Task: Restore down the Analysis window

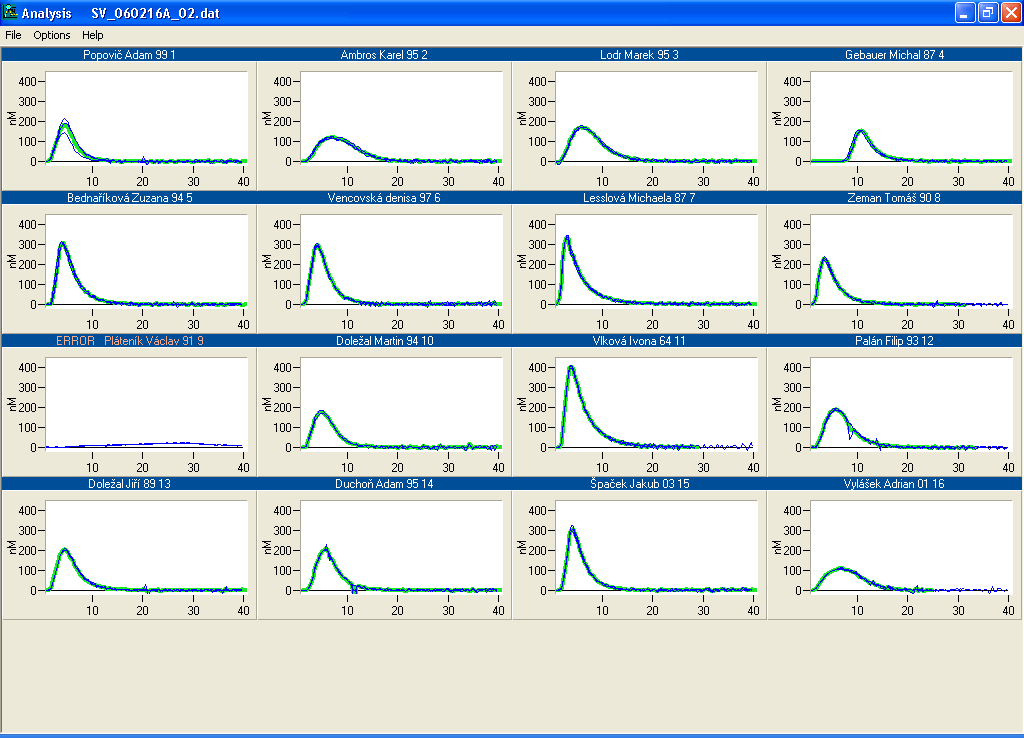Action: (988, 13)
